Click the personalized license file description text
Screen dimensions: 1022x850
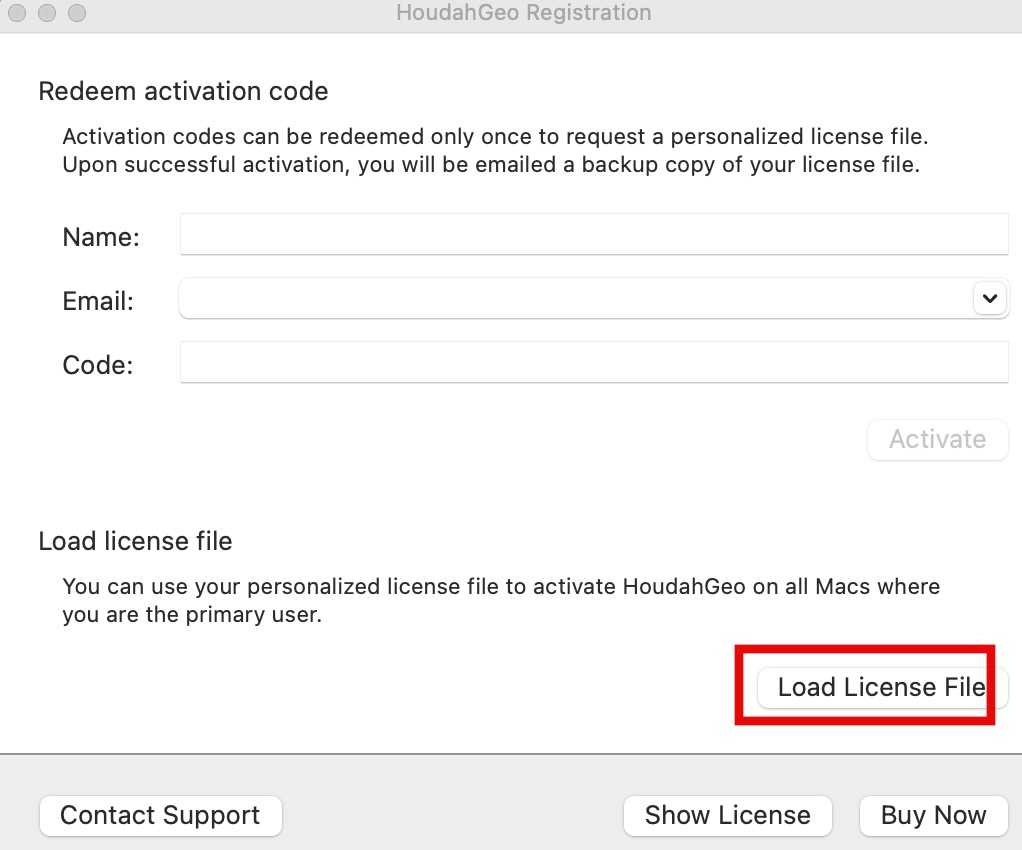(x=501, y=600)
